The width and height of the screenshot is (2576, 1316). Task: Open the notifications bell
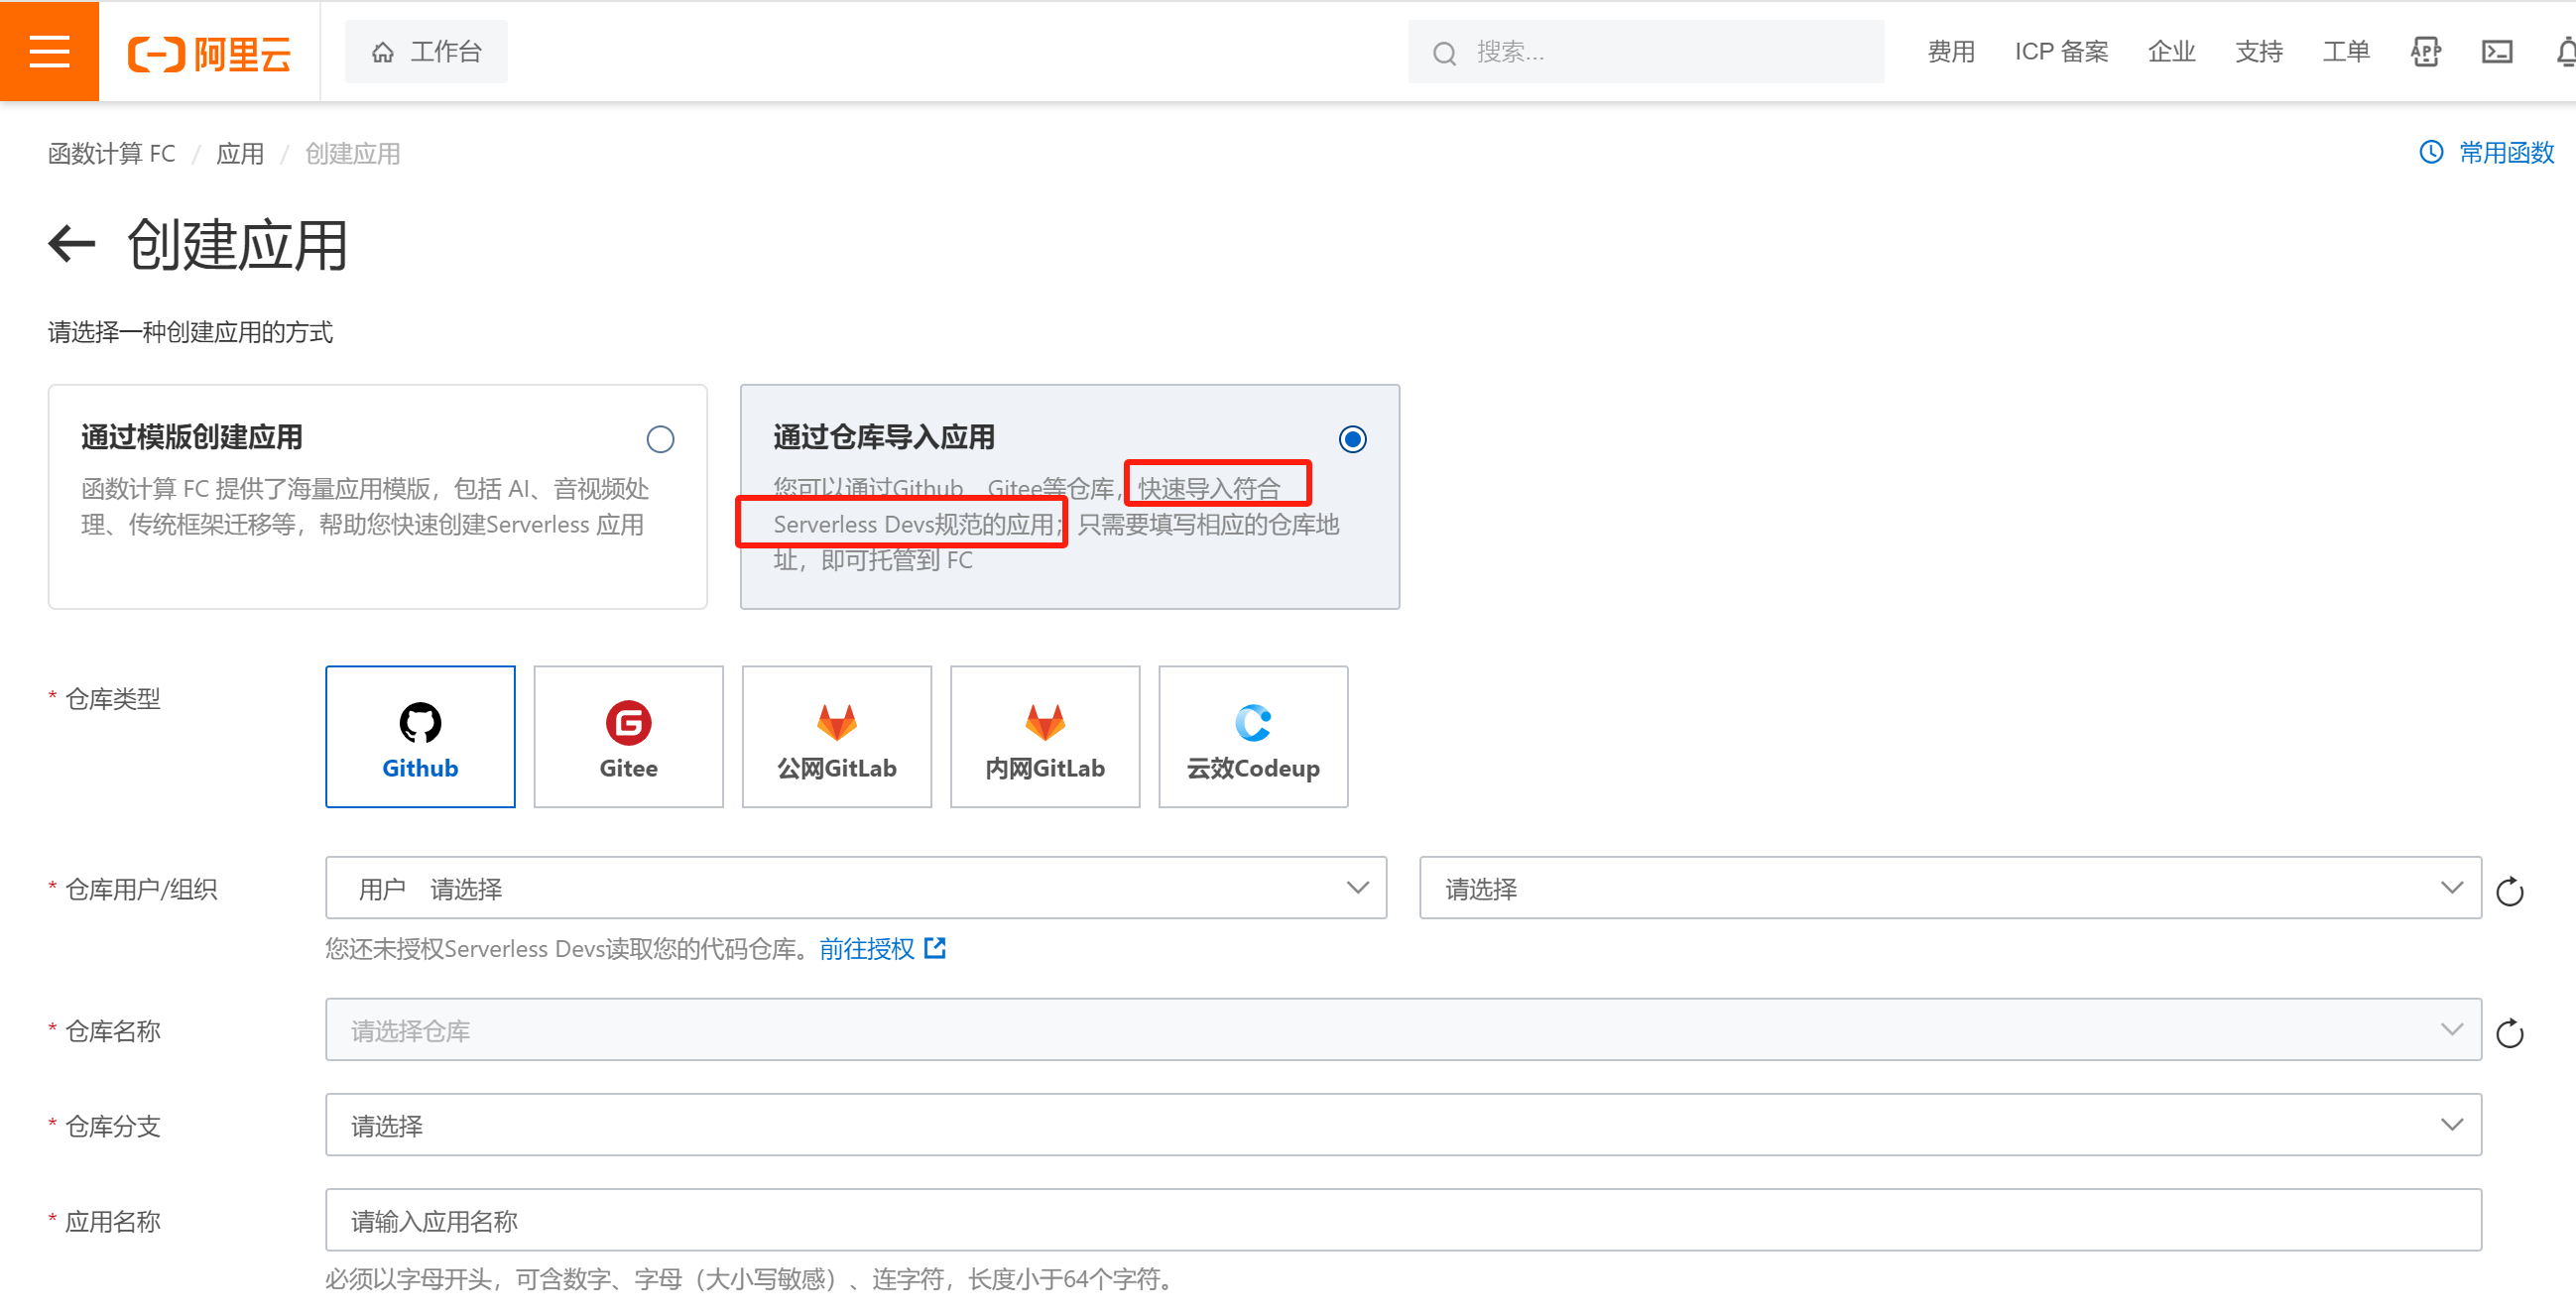click(2565, 52)
